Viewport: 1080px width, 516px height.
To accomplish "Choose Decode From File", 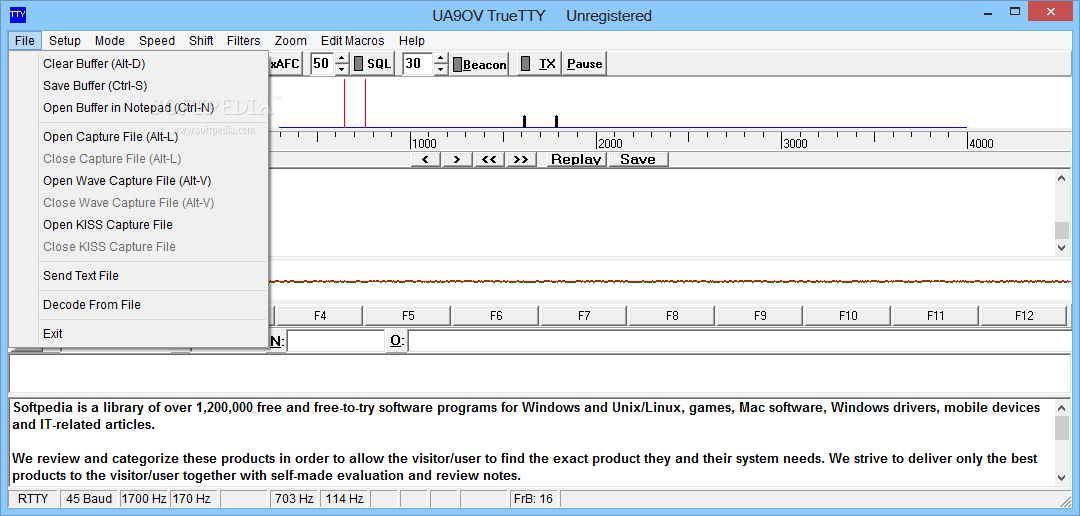I will 139,305.
